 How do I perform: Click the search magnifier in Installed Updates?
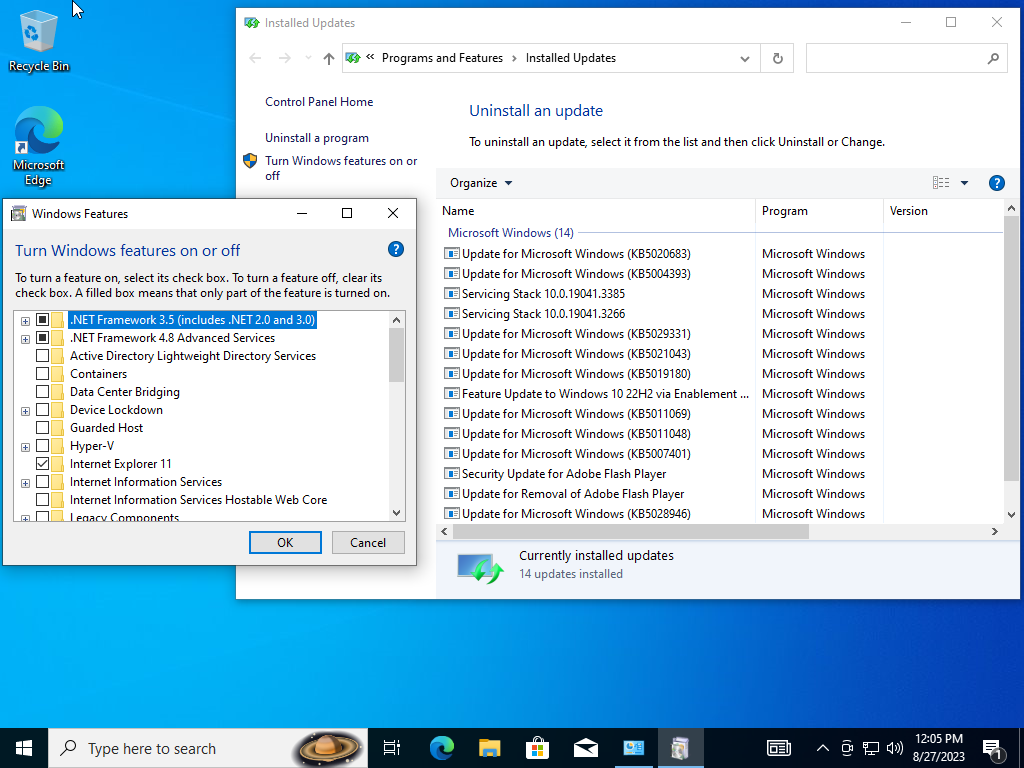point(993,58)
